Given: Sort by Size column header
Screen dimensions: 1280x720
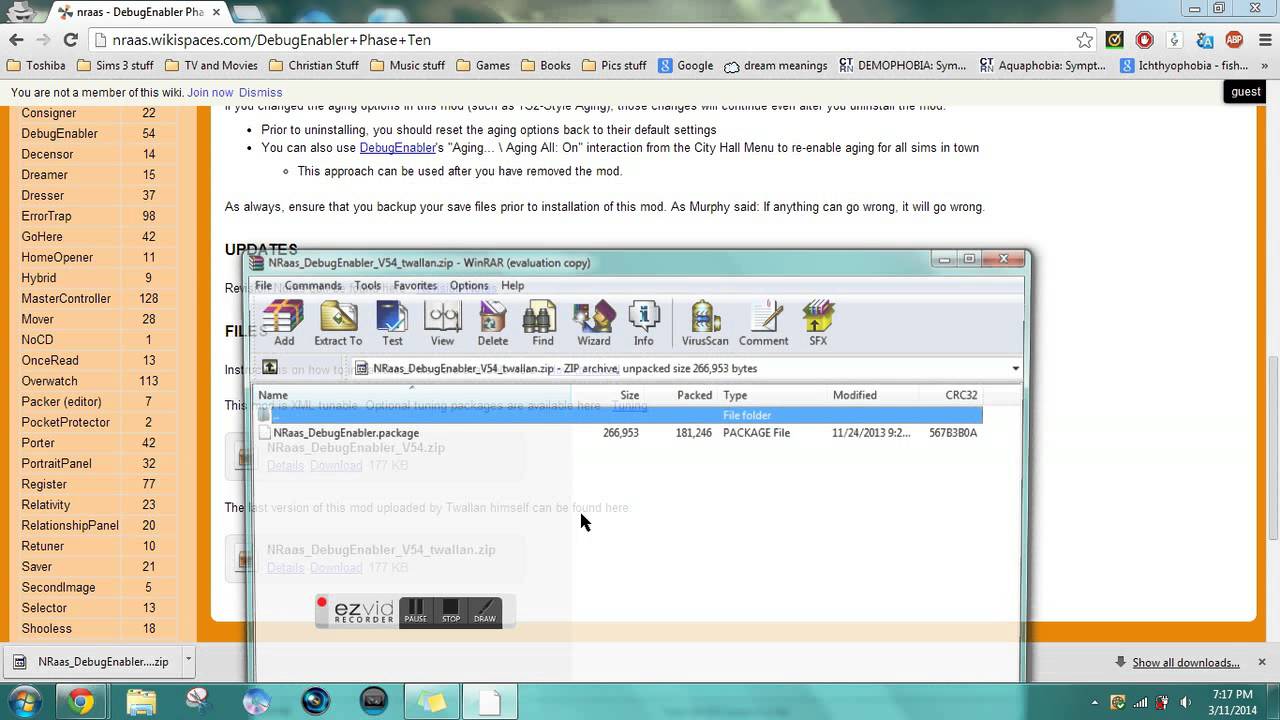Looking at the screenshot, I should [x=607, y=395].
